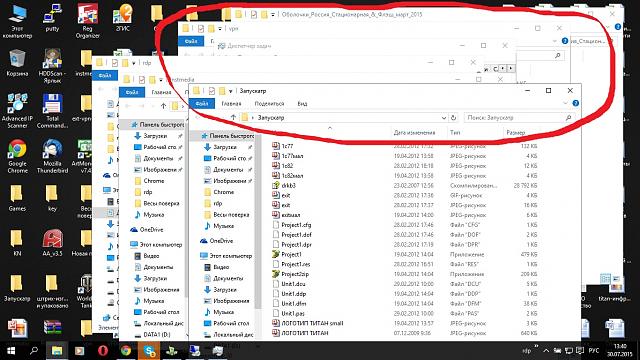Open Advanced IP Scanner shortcut
The width and height of the screenshot is (640, 360).
tap(17, 111)
